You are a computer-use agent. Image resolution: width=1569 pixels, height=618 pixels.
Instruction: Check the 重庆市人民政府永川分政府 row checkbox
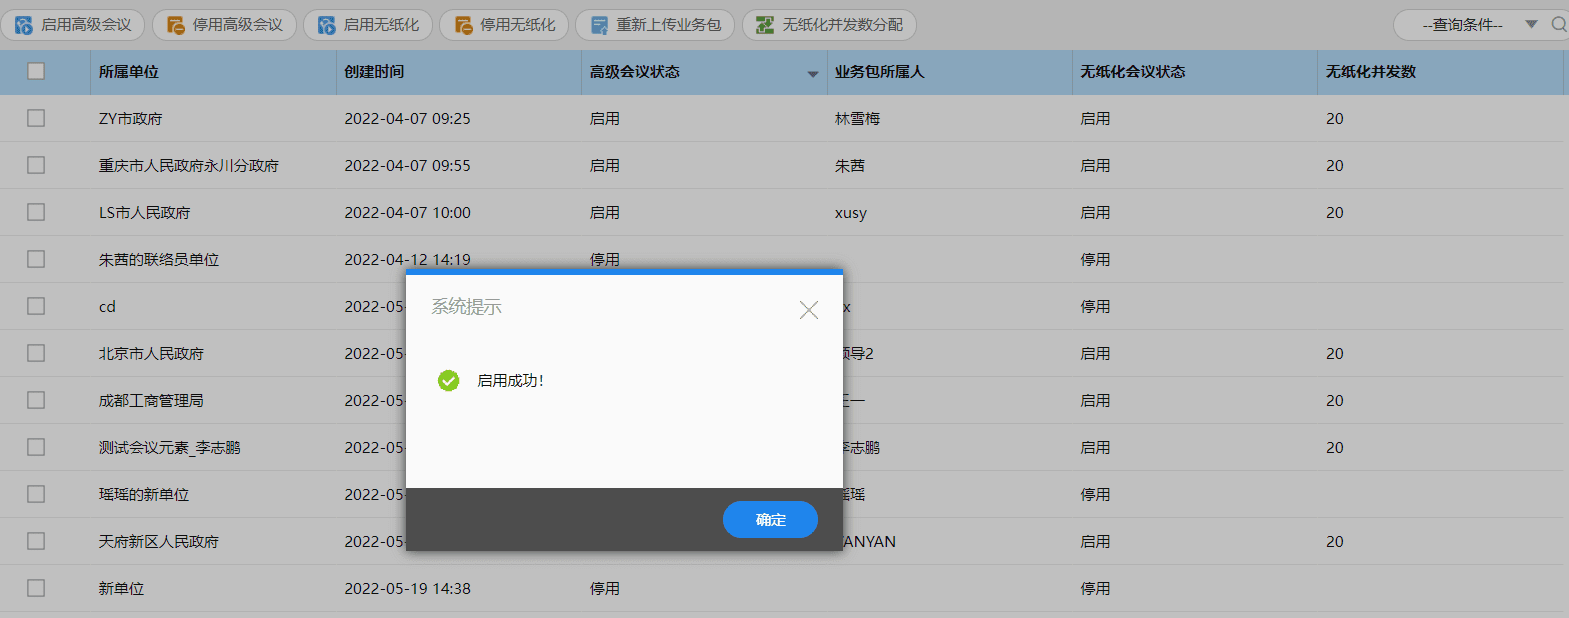36,165
